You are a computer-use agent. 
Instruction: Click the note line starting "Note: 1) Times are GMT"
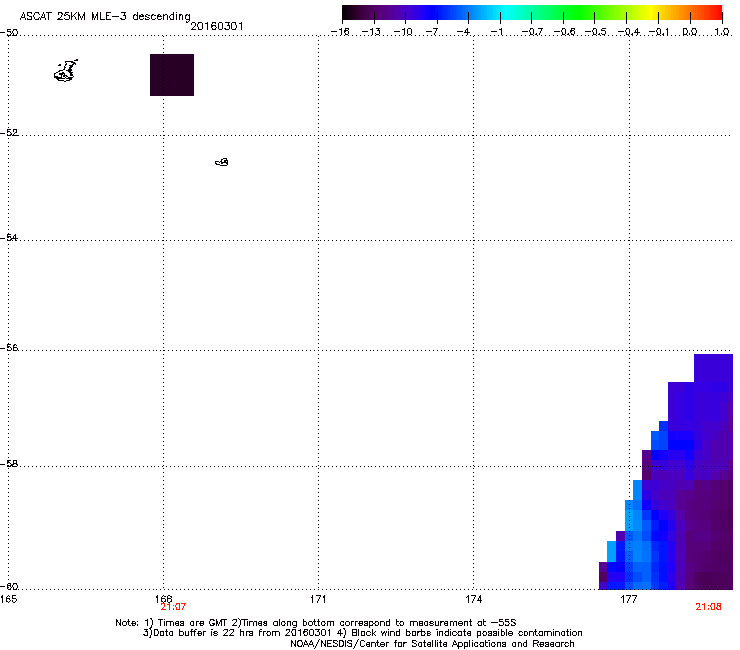[316, 623]
